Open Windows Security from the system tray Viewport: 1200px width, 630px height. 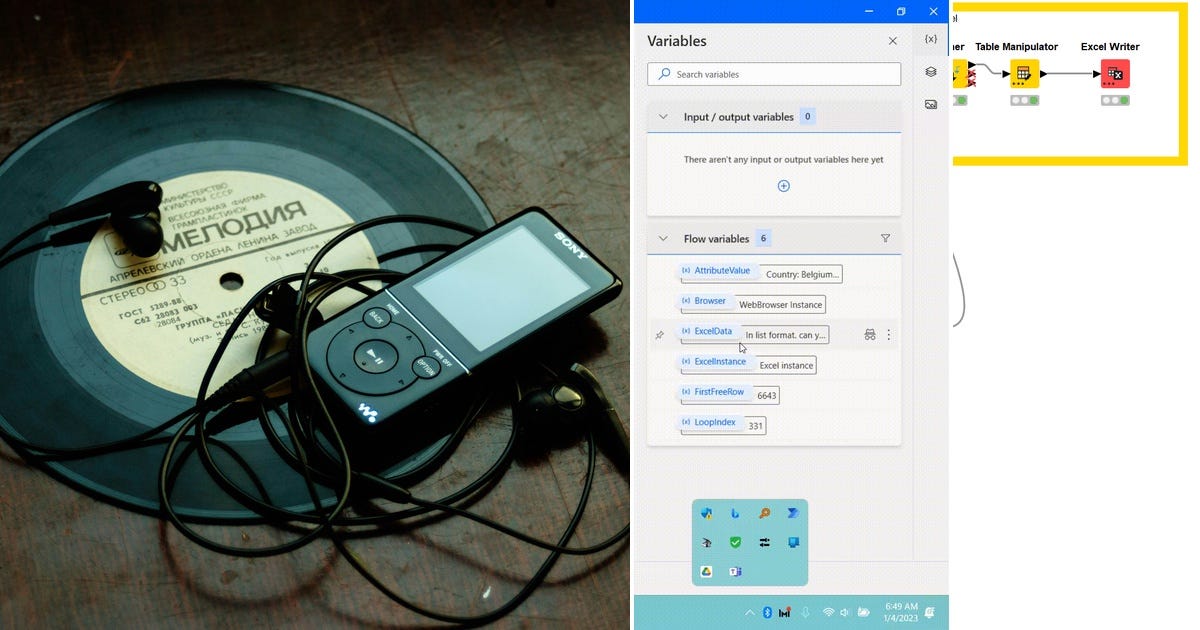[736, 542]
